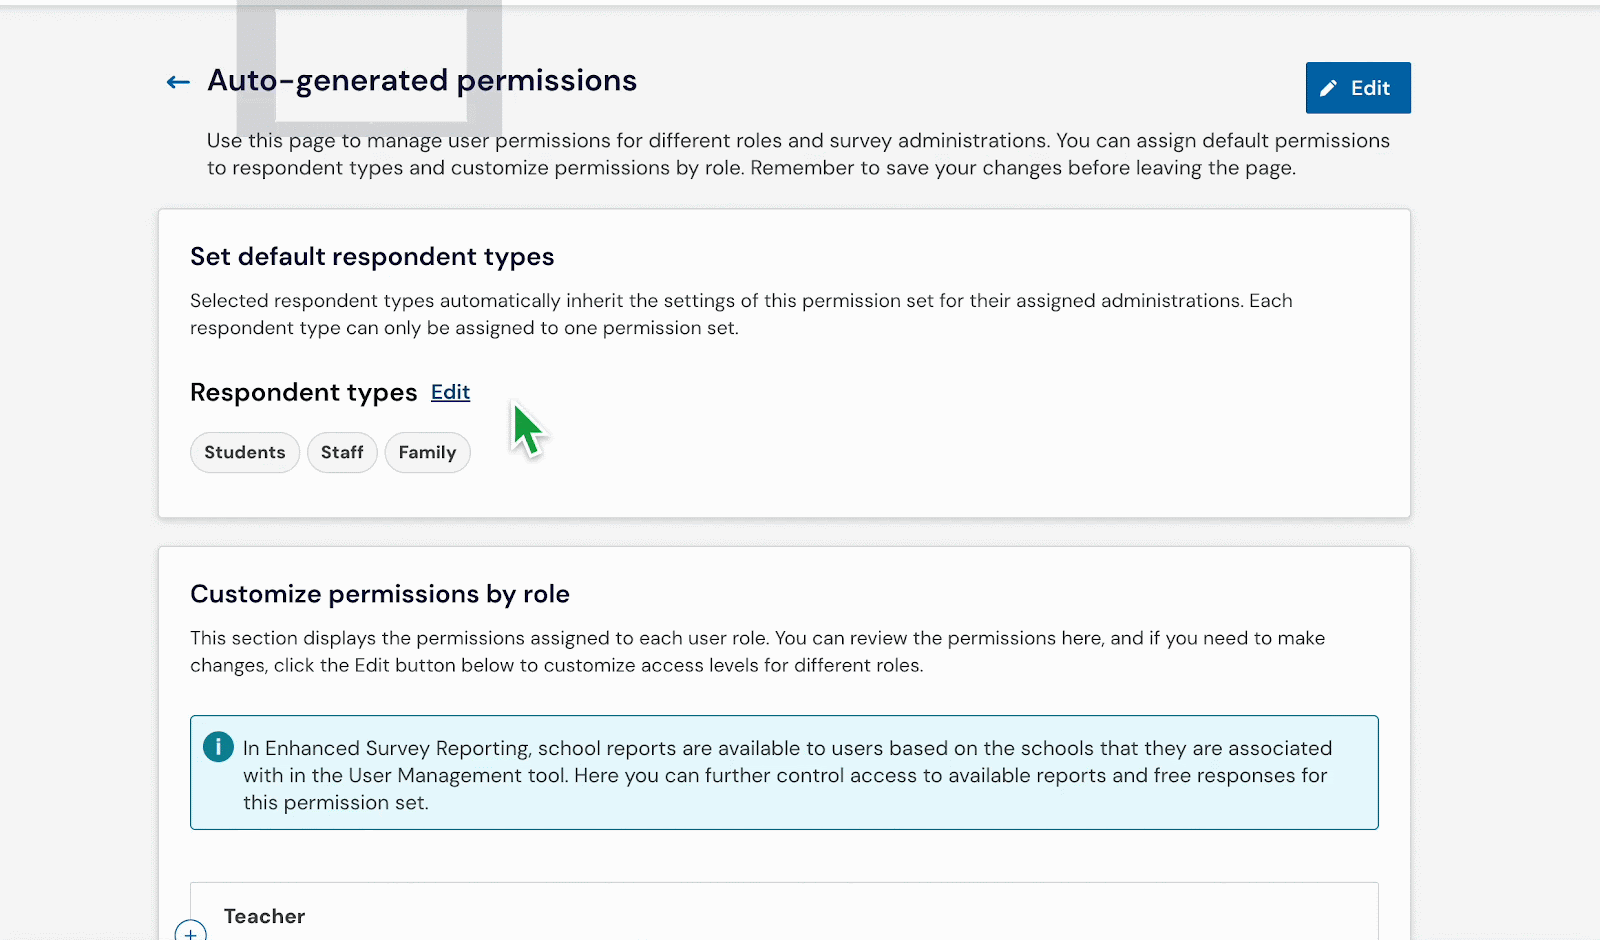
Task: Expand the Teacher role with plus icon
Action: point(190,932)
